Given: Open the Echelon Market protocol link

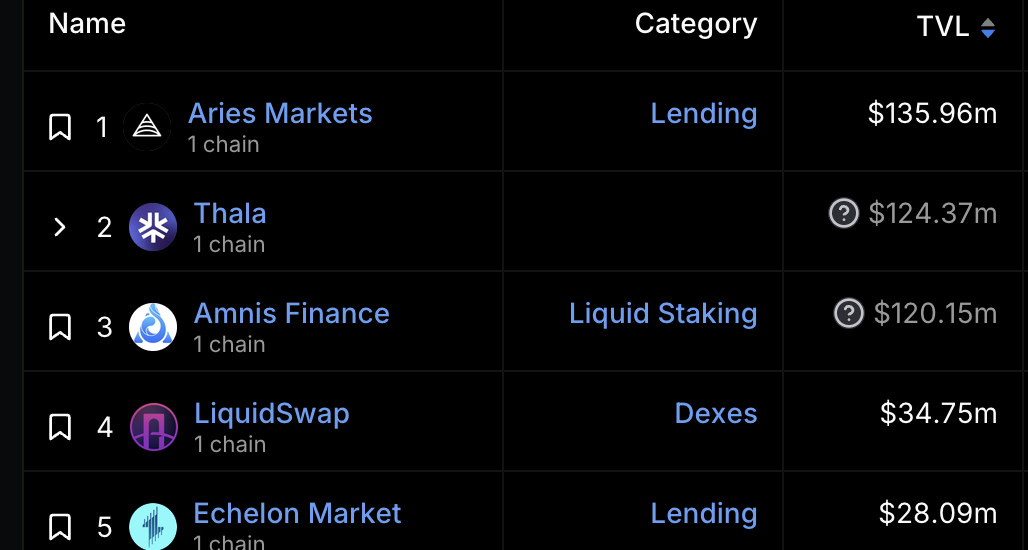Looking at the screenshot, I should [297, 513].
